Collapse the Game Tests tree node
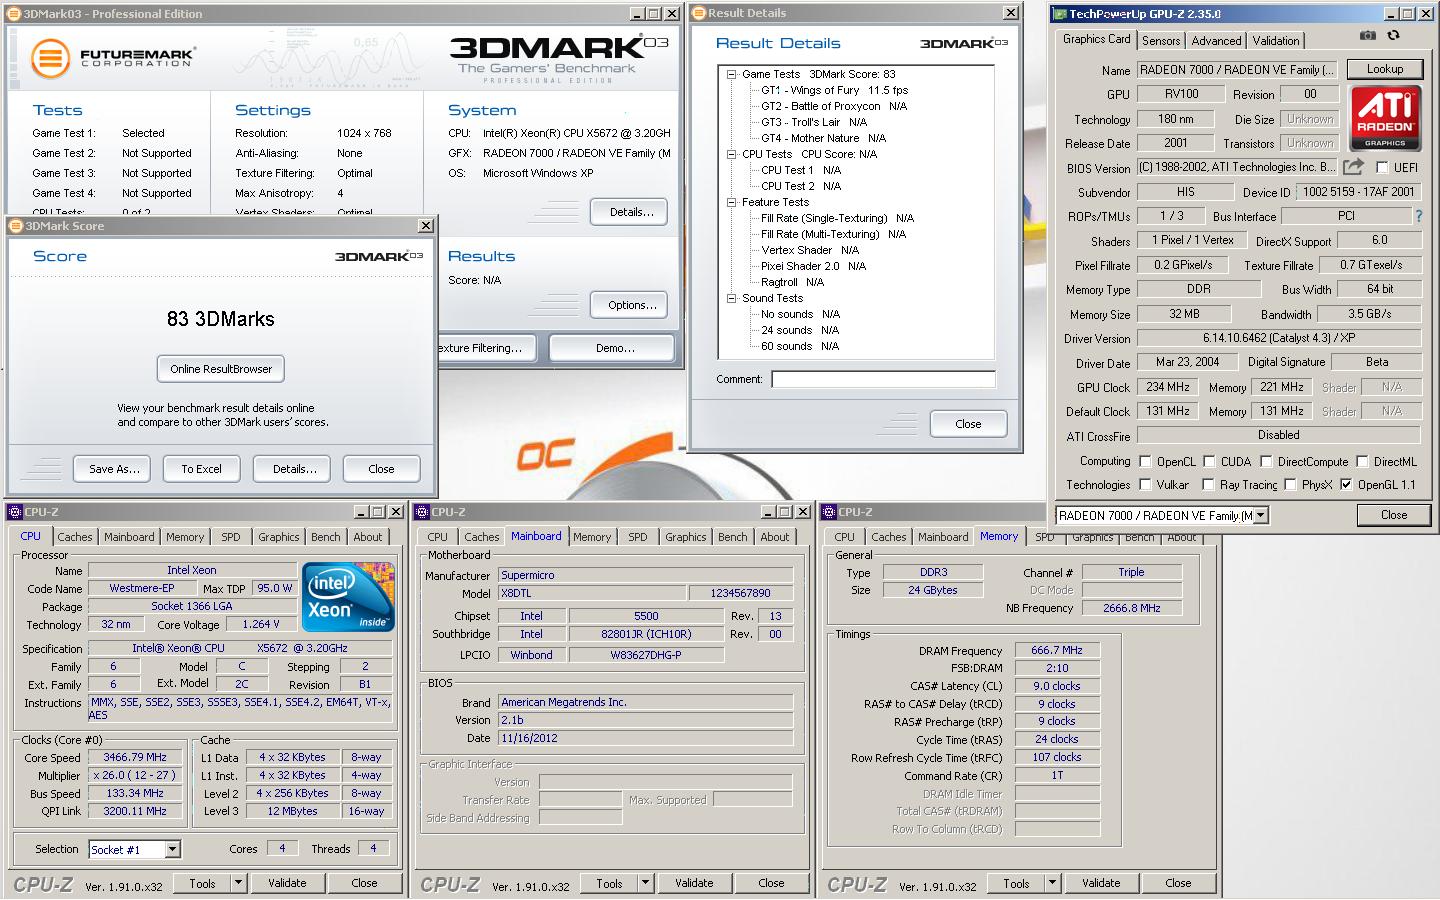The height and width of the screenshot is (900, 1440). (731, 74)
